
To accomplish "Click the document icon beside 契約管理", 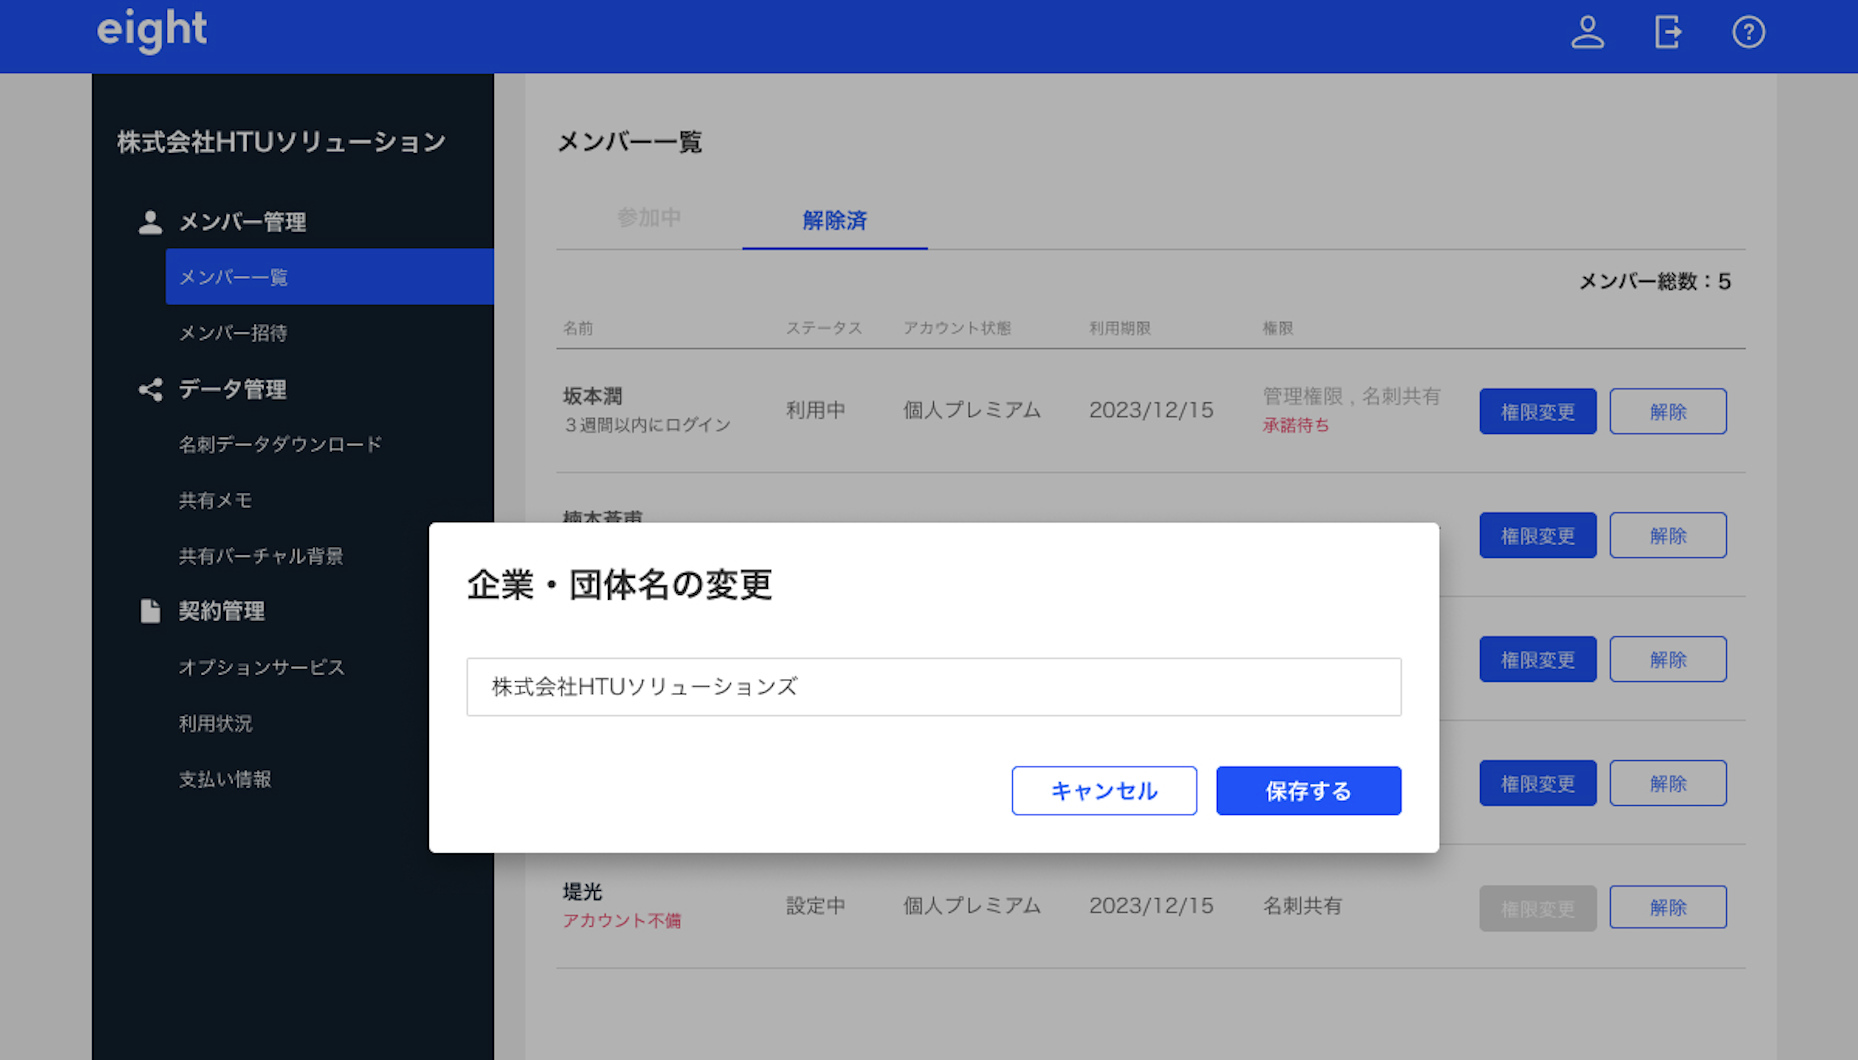I will pyautogui.click(x=150, y=611).
